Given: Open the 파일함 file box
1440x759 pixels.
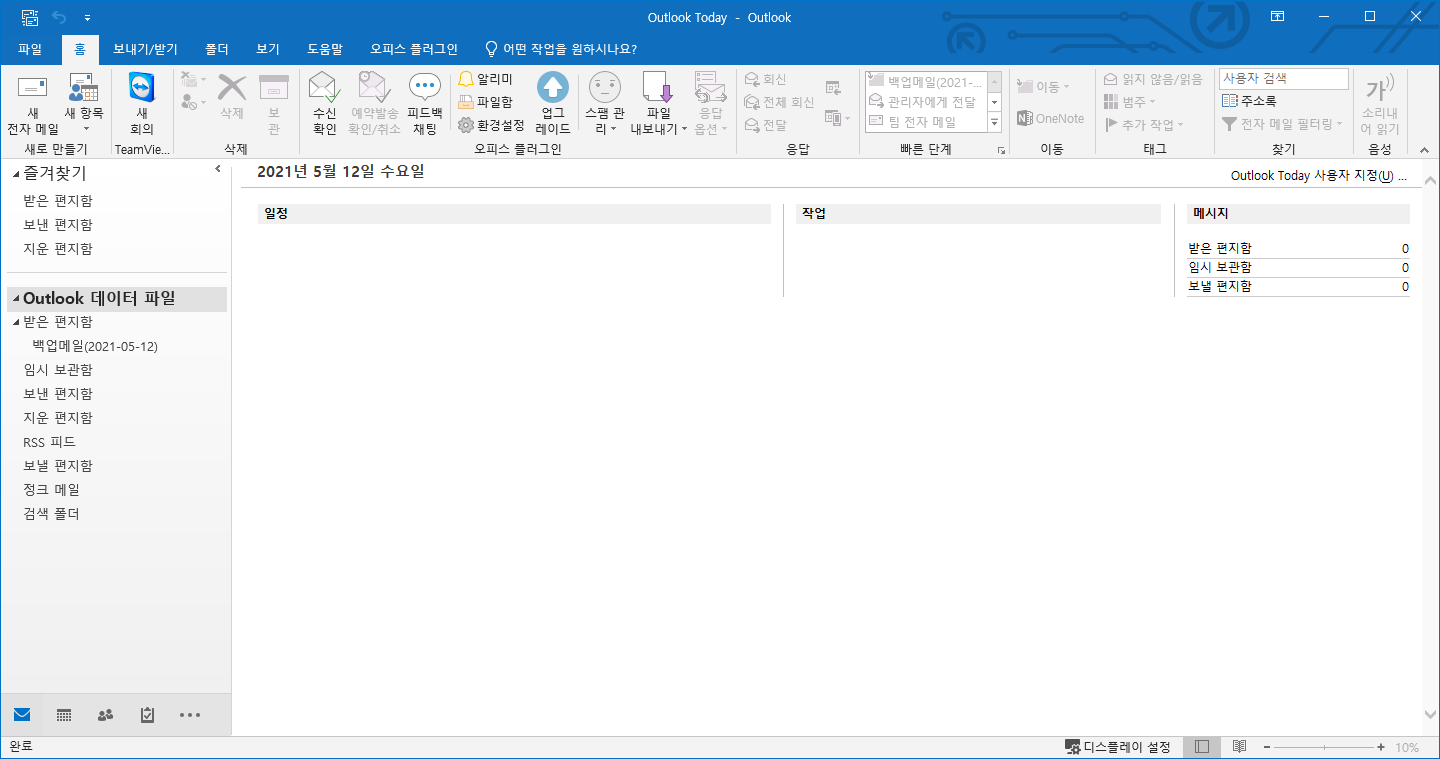Looking at the screenshot, I should 485,102.
